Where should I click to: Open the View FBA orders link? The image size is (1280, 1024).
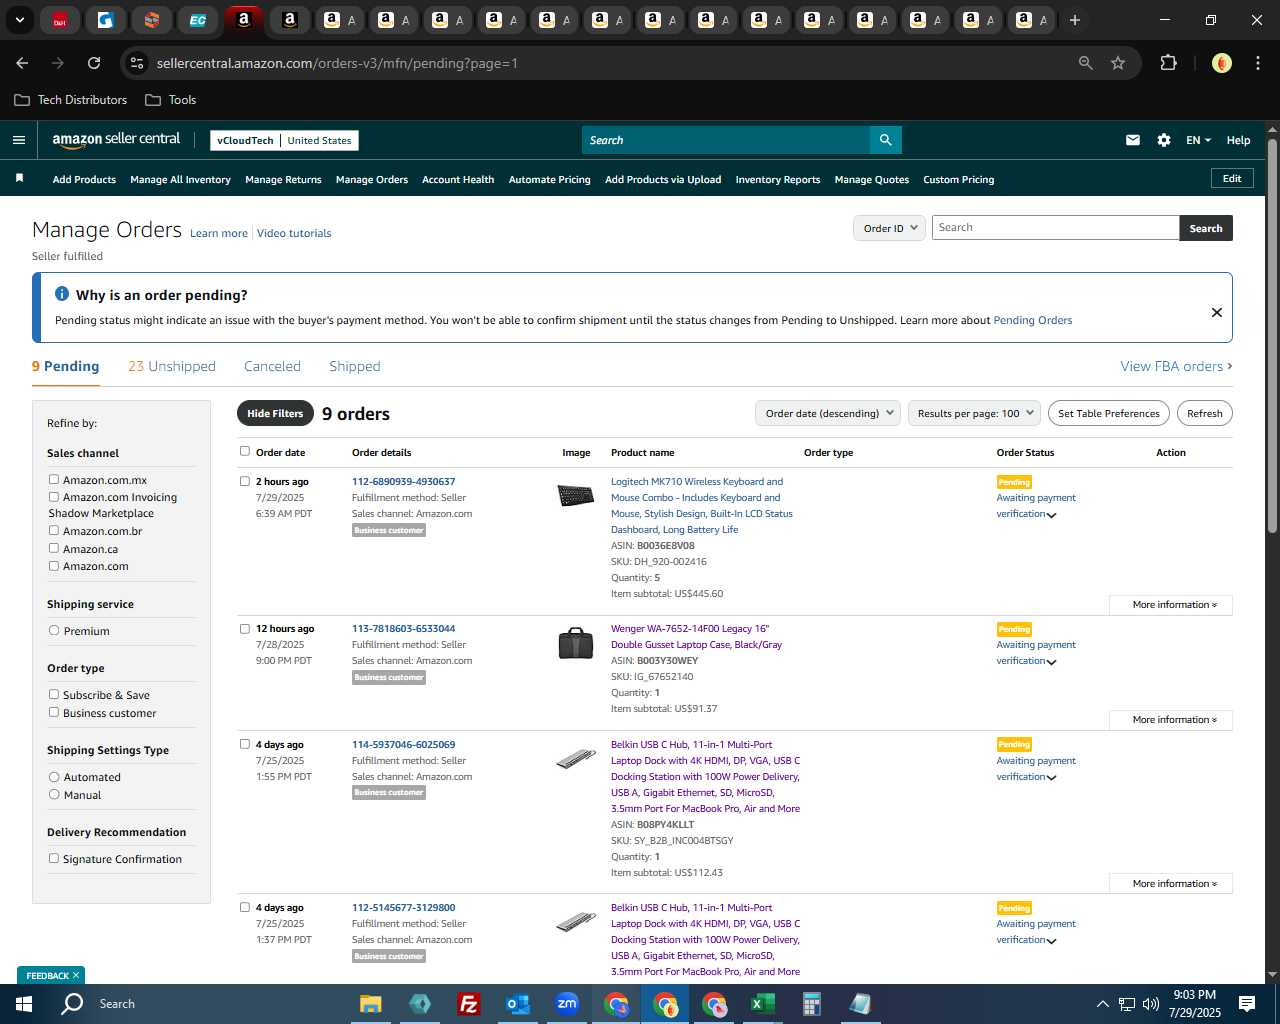click(x=1176, y=366)
